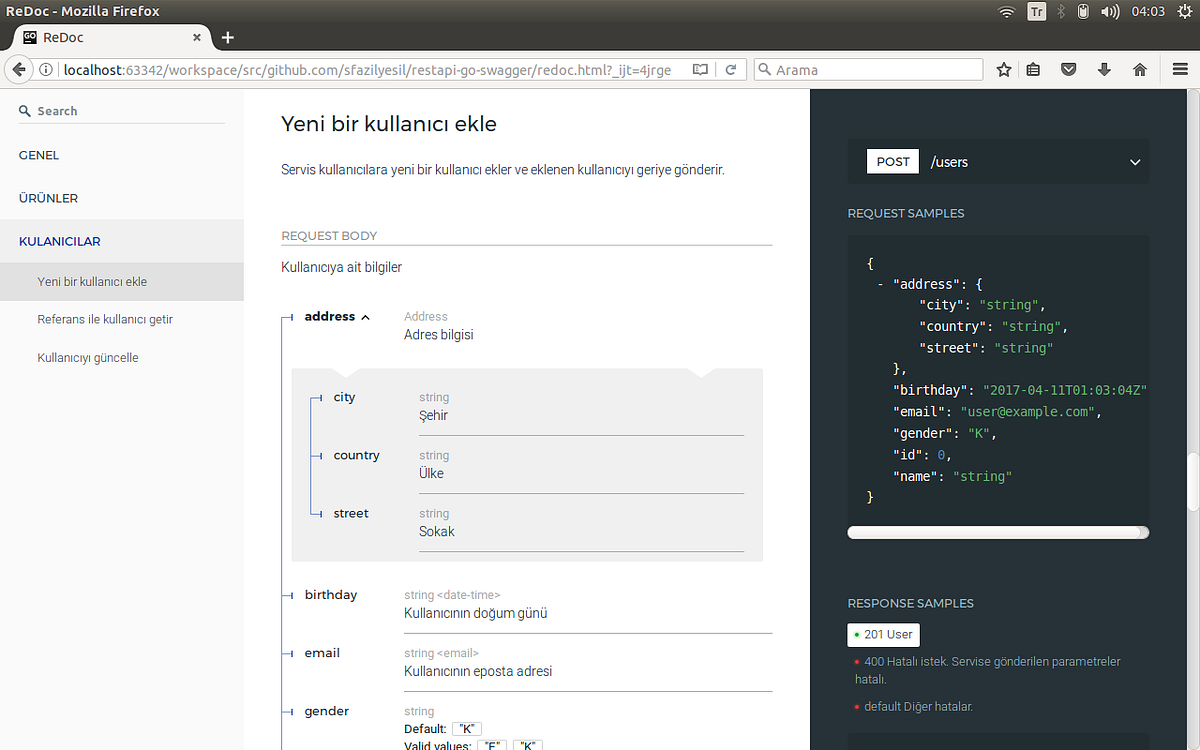
Task: Open the Firefox hamburger menu
Action: tap(1180, 70)
